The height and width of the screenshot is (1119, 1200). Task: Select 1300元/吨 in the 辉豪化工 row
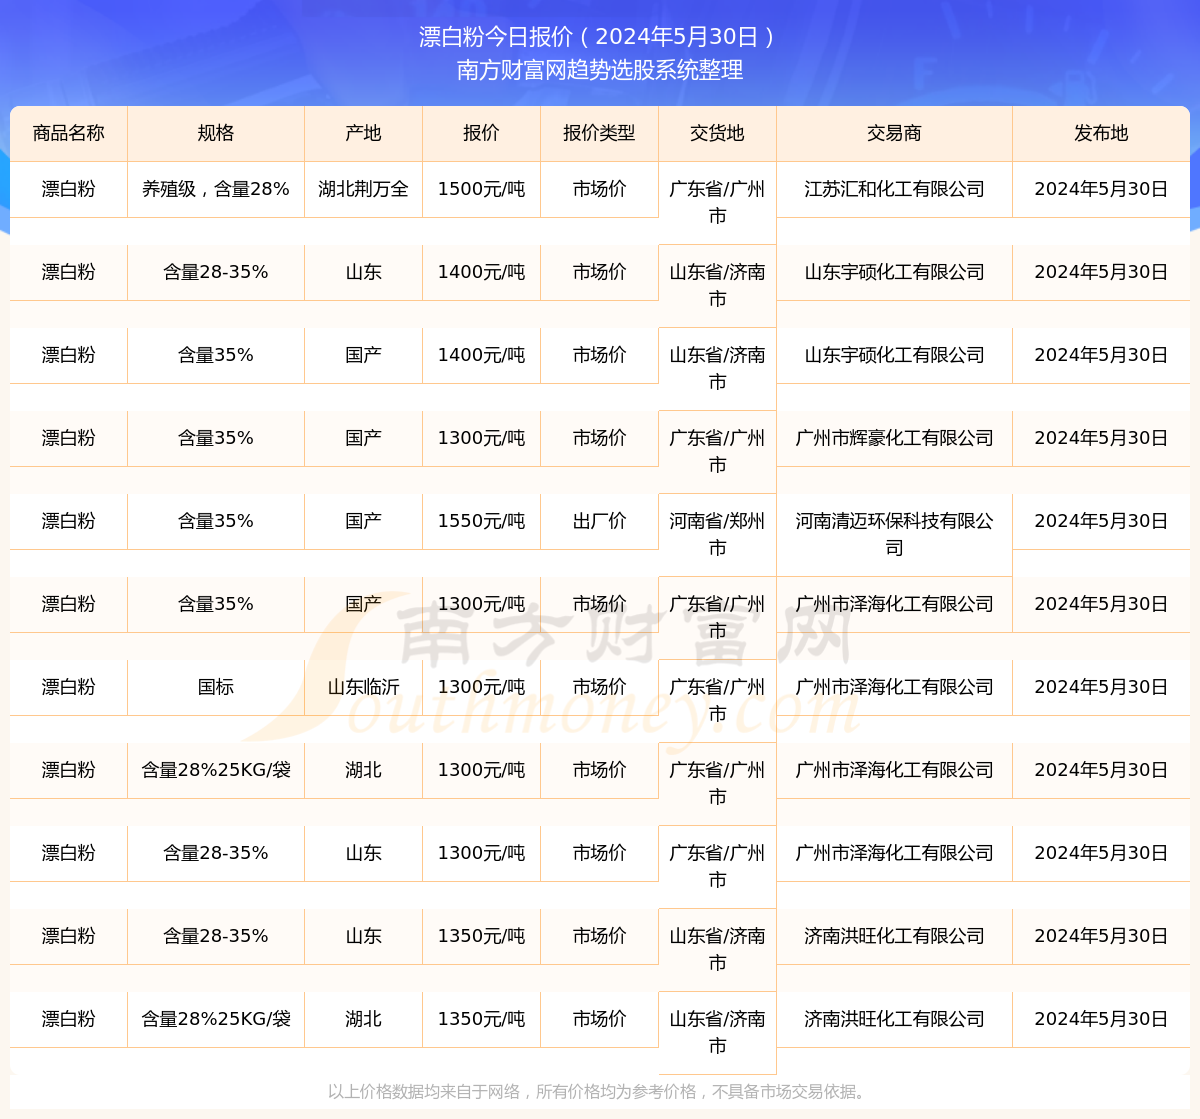click(x=481, y=438)
